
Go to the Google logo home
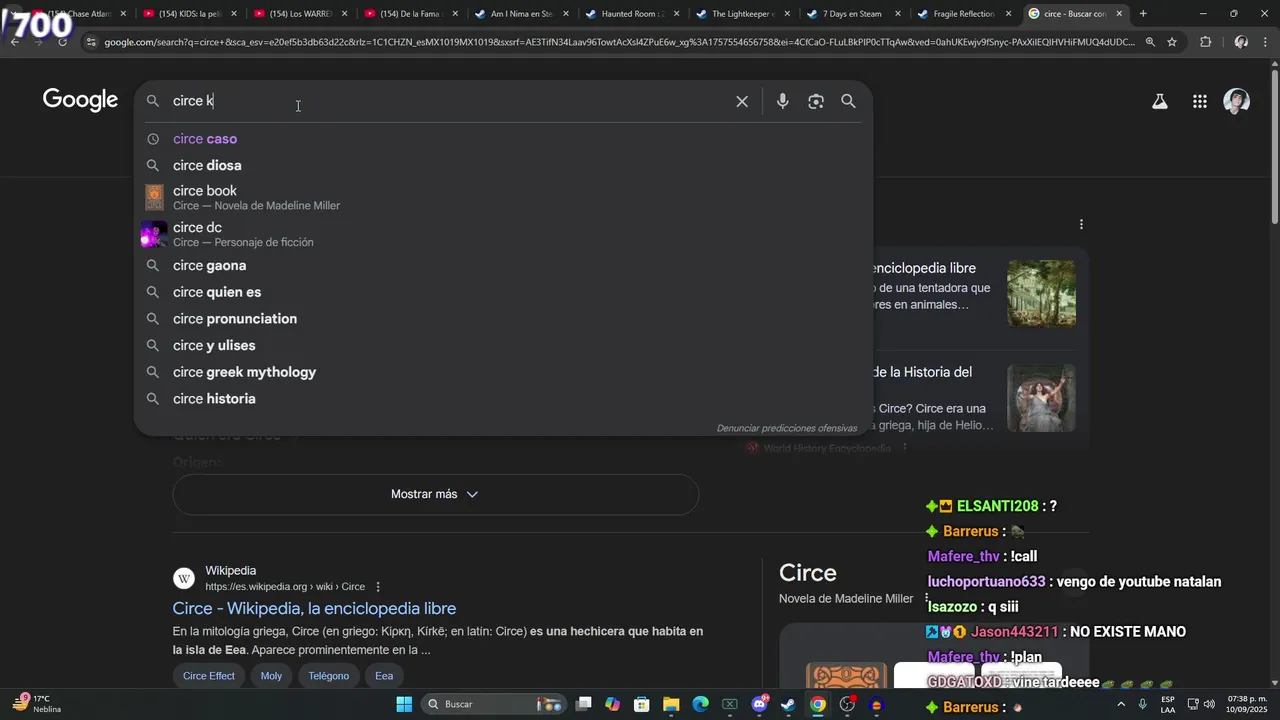81,100
